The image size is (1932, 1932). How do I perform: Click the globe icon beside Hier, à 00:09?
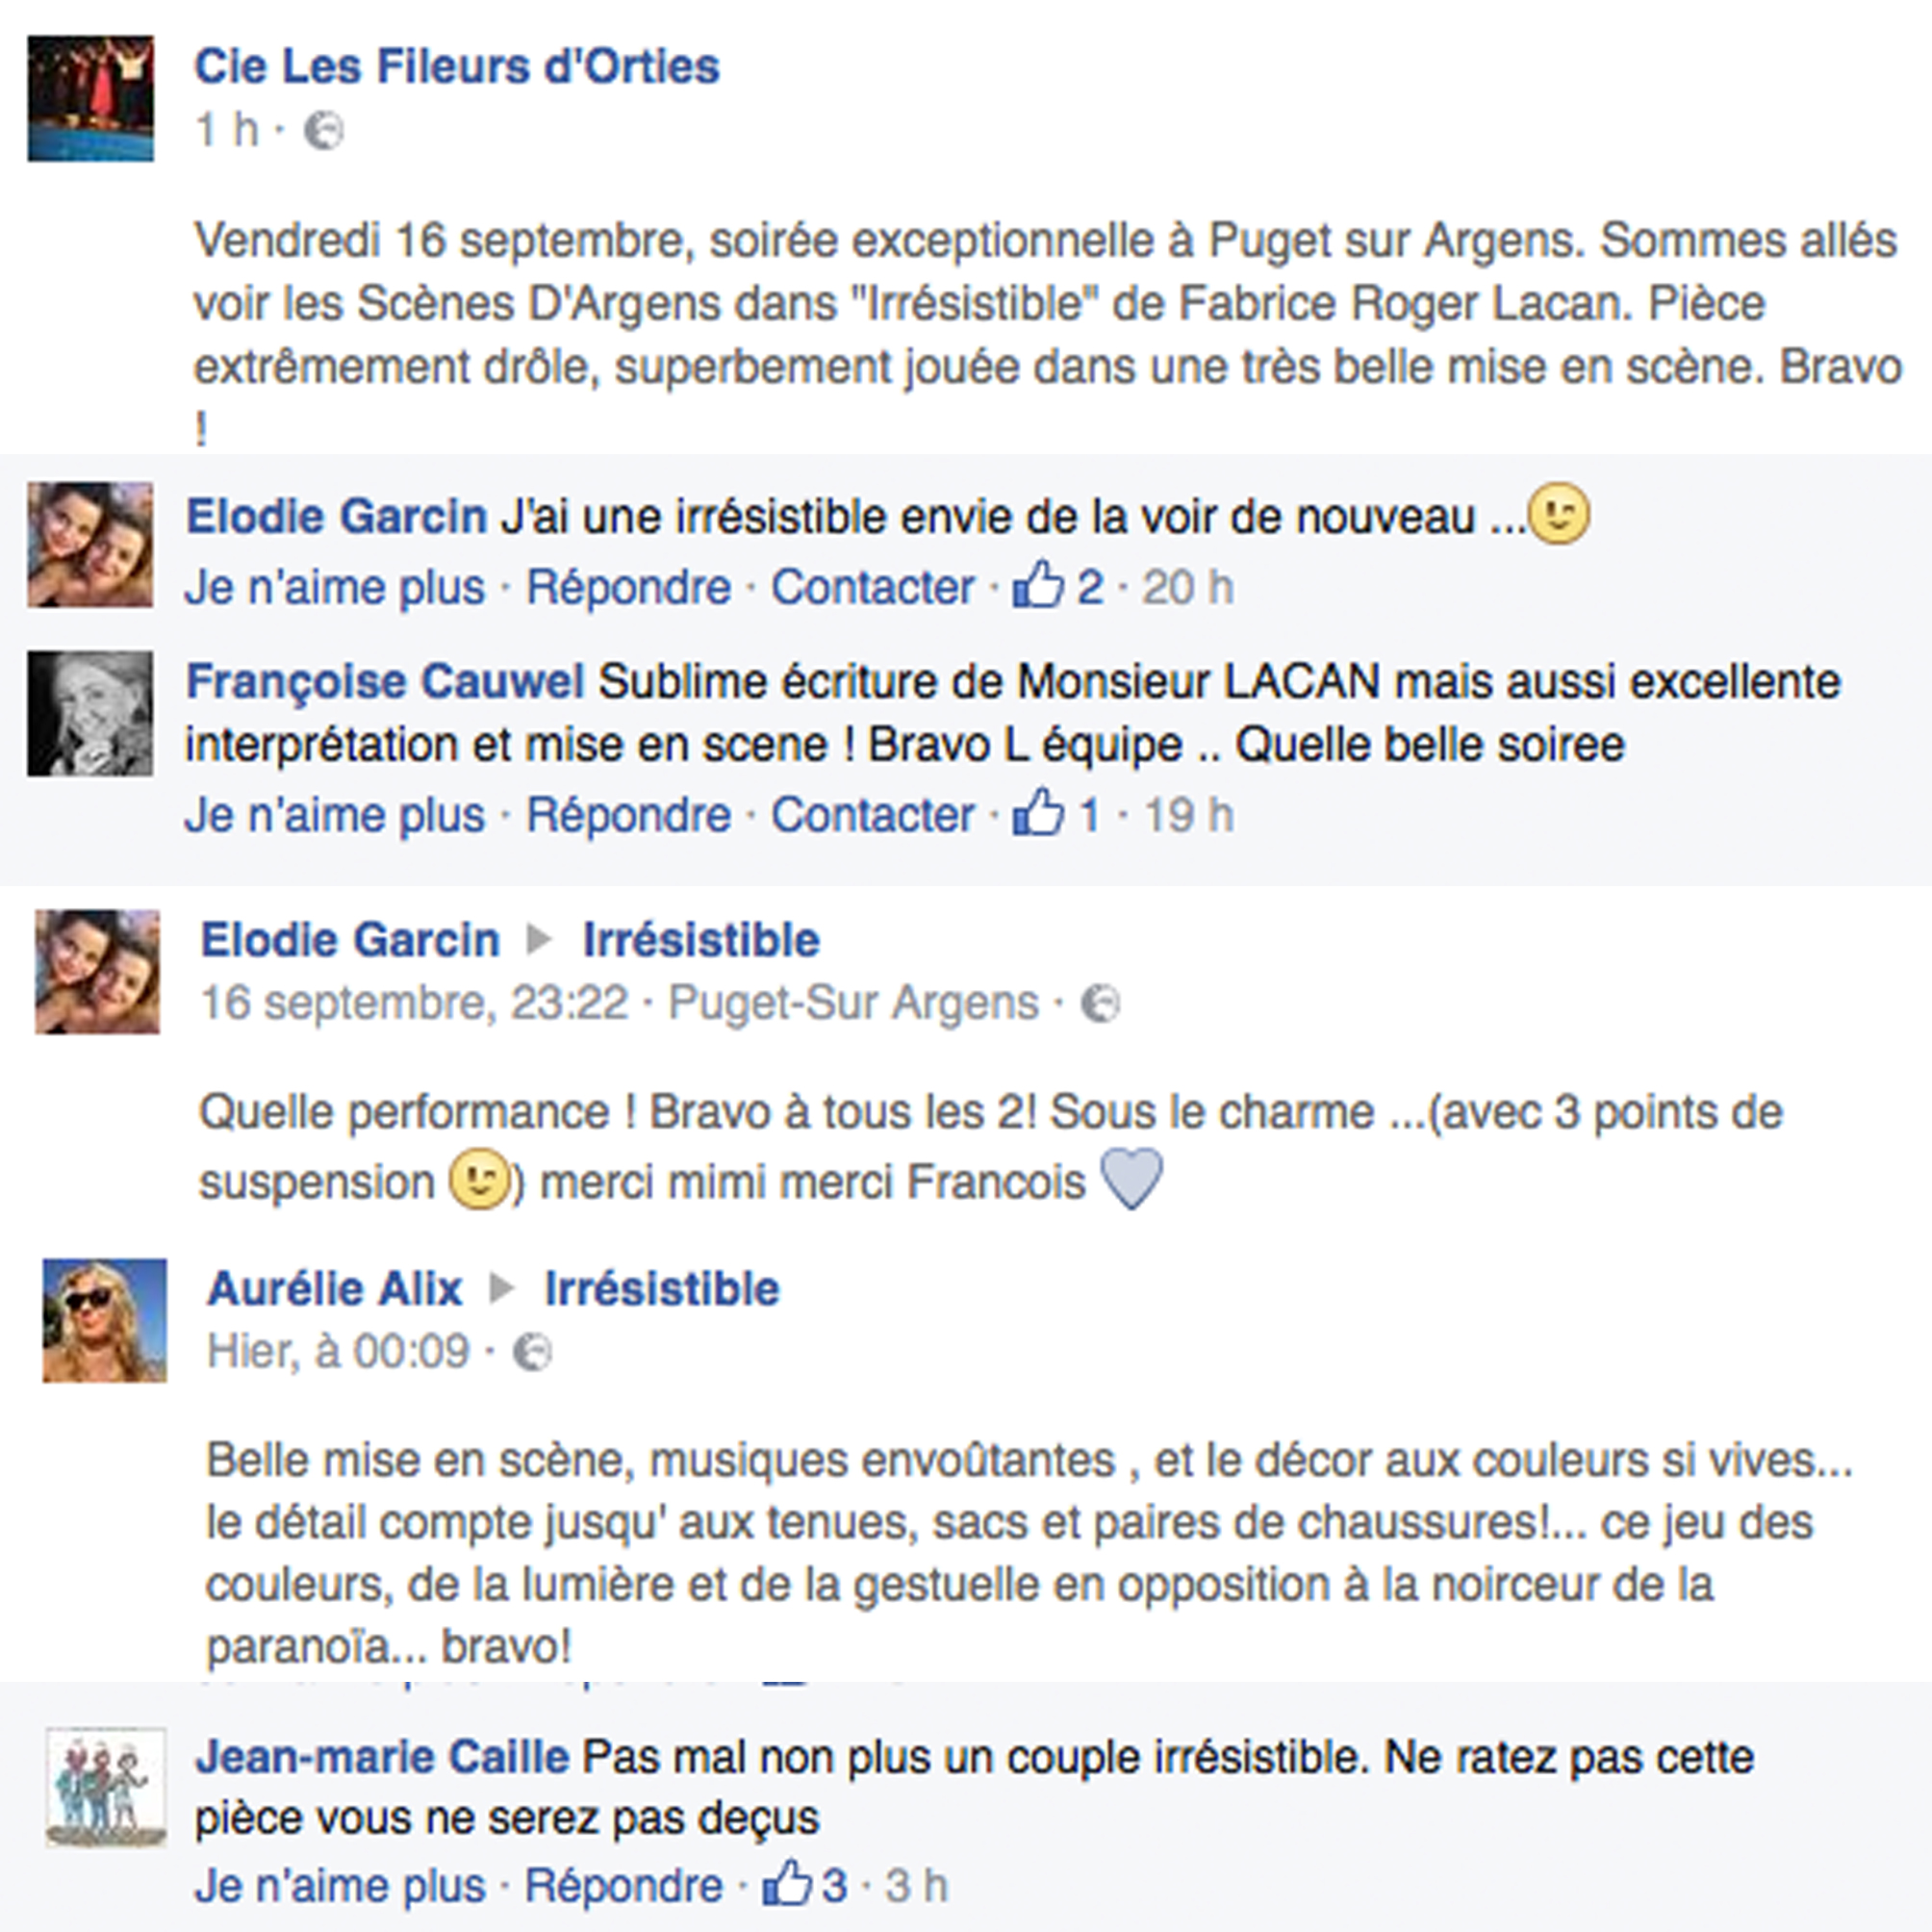532,1353
